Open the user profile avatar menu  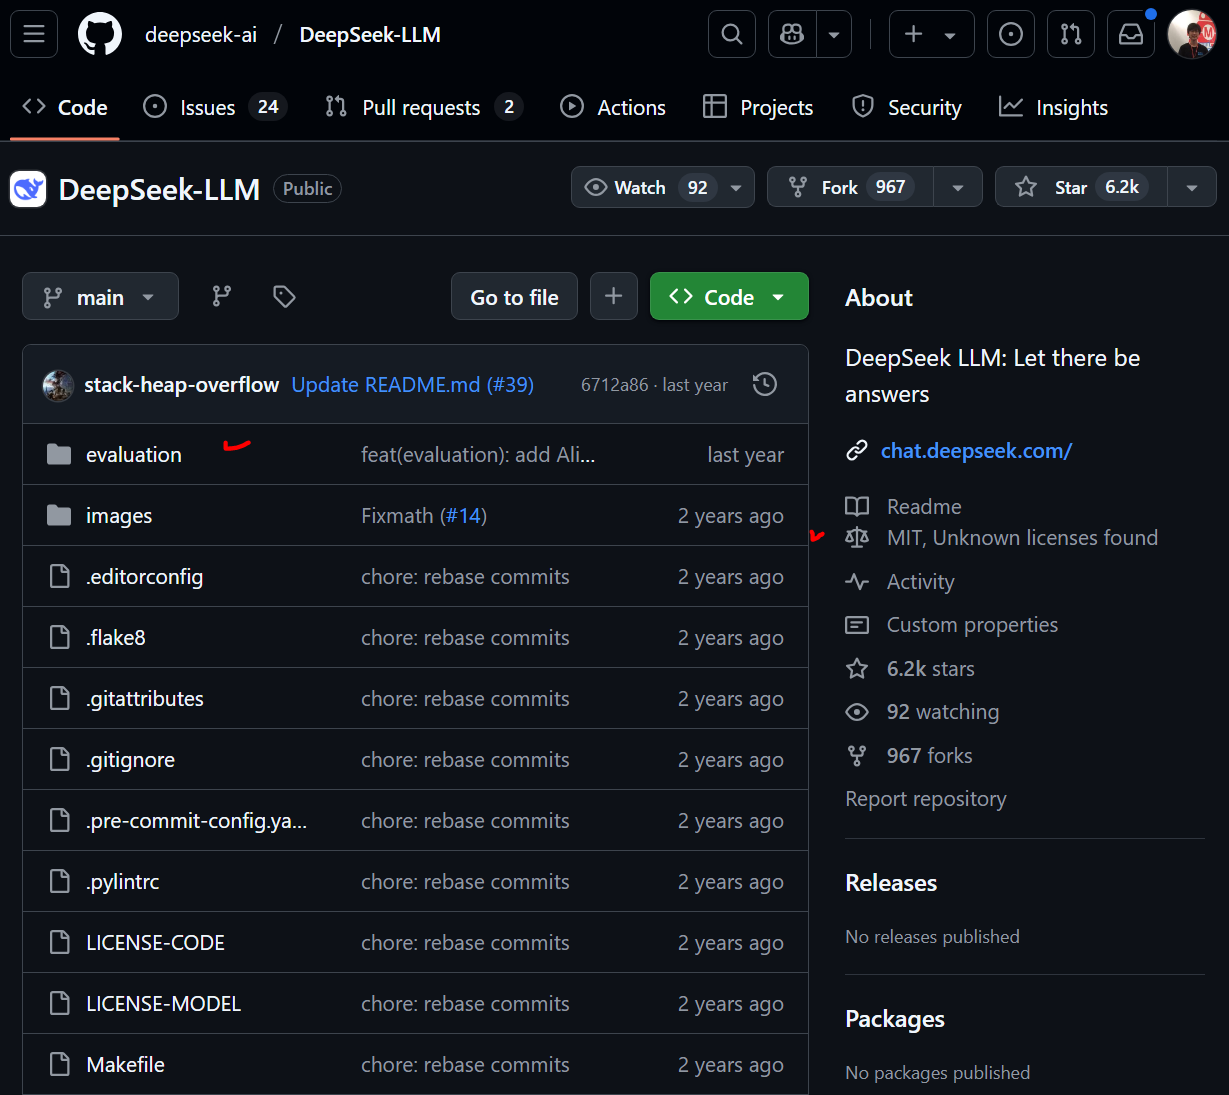coord(1191,34)
